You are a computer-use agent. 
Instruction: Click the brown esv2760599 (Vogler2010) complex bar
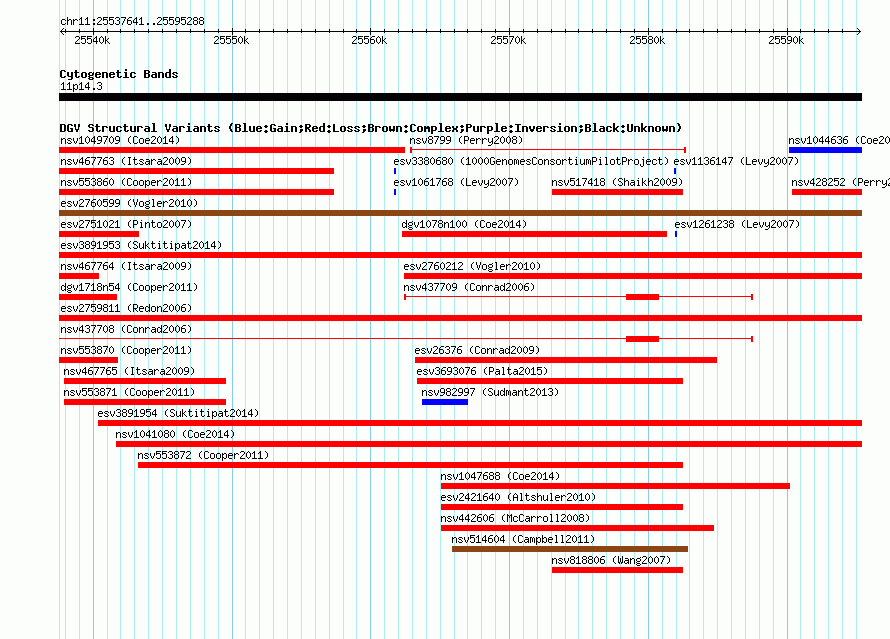coord(460,213)
